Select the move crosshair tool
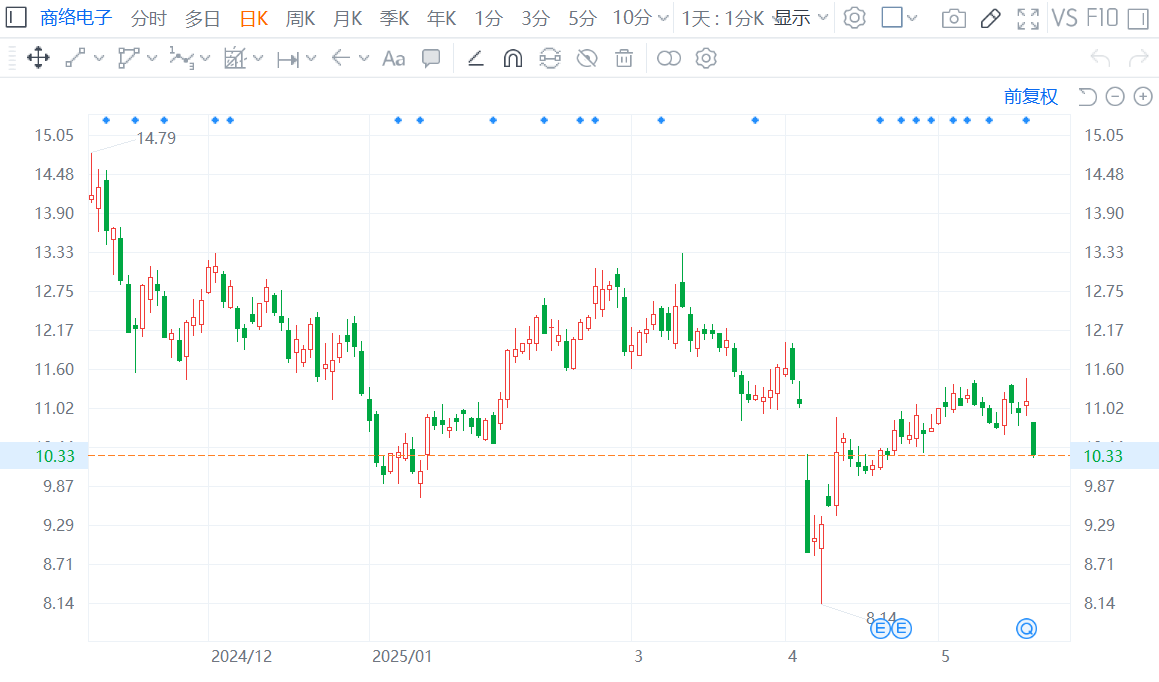Screen dimensions: 1159x682 point(38,58)
